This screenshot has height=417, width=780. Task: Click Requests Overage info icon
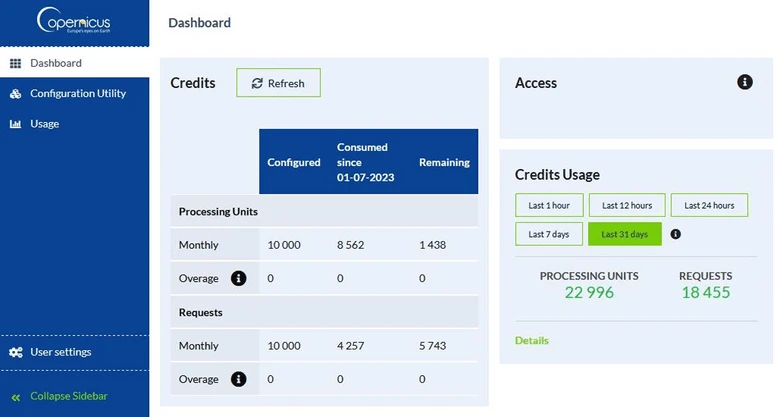pos(238,379)
